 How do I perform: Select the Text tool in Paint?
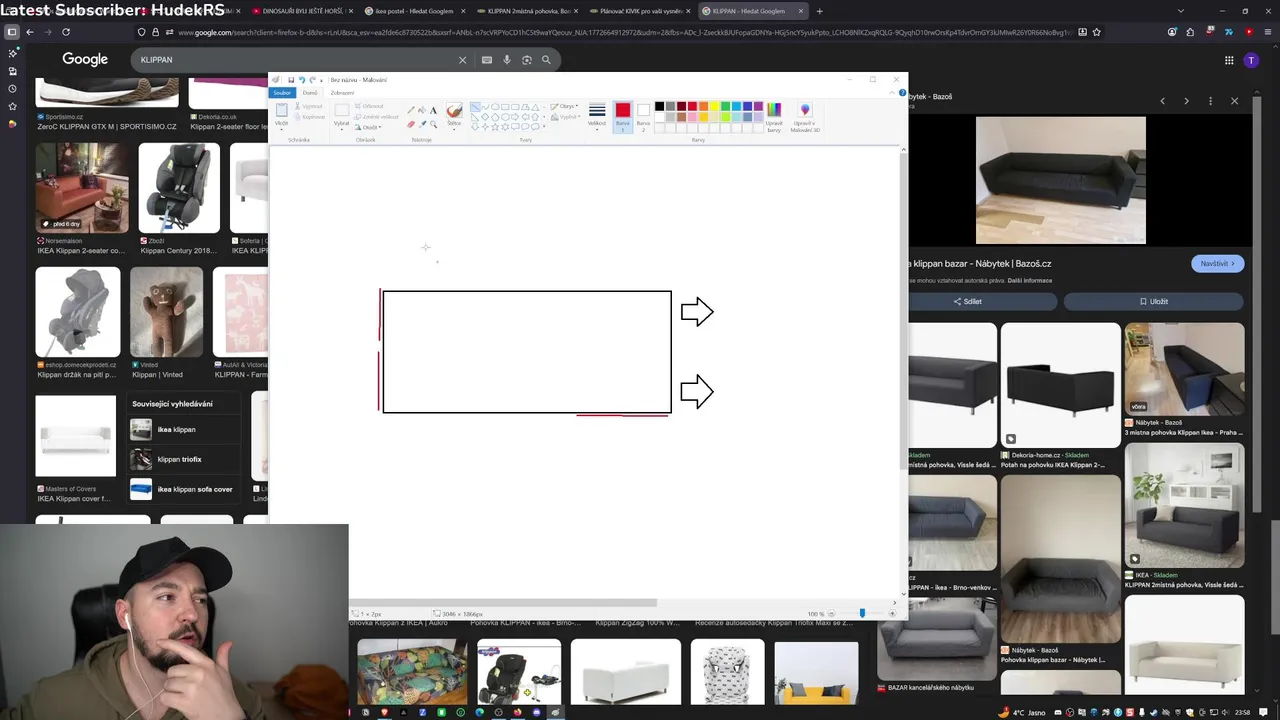point(433,110)
